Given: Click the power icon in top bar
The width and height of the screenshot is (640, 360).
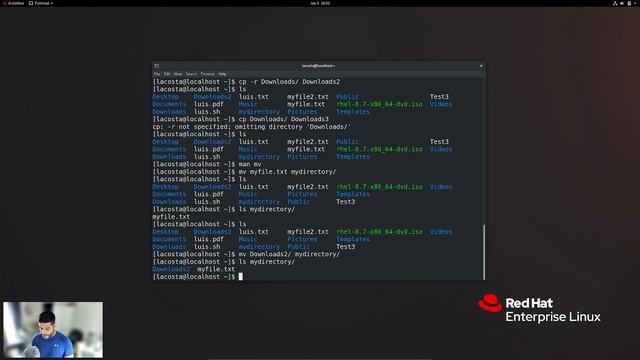Looking at the screenshot, I should pos(629,3).
